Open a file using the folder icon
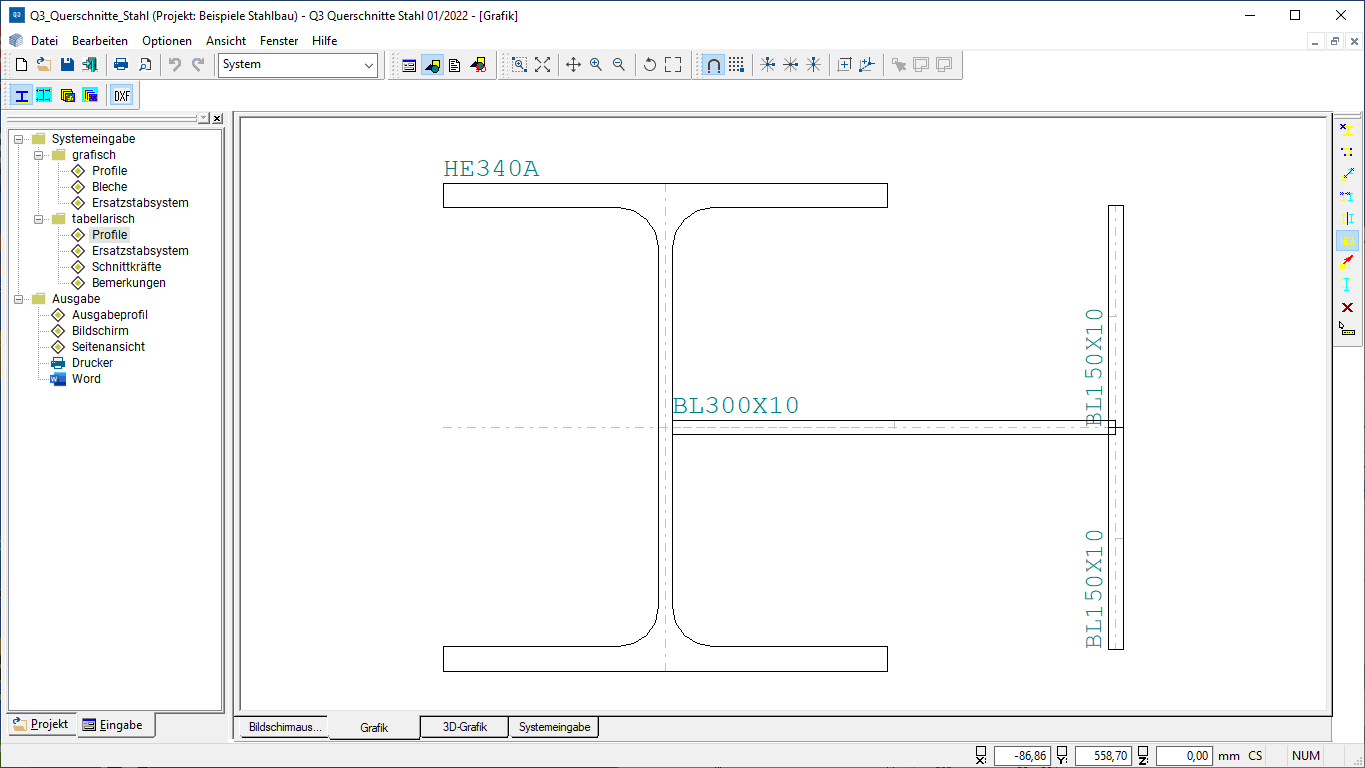This screenshot has height=768, width=1365. coord(44,64)
